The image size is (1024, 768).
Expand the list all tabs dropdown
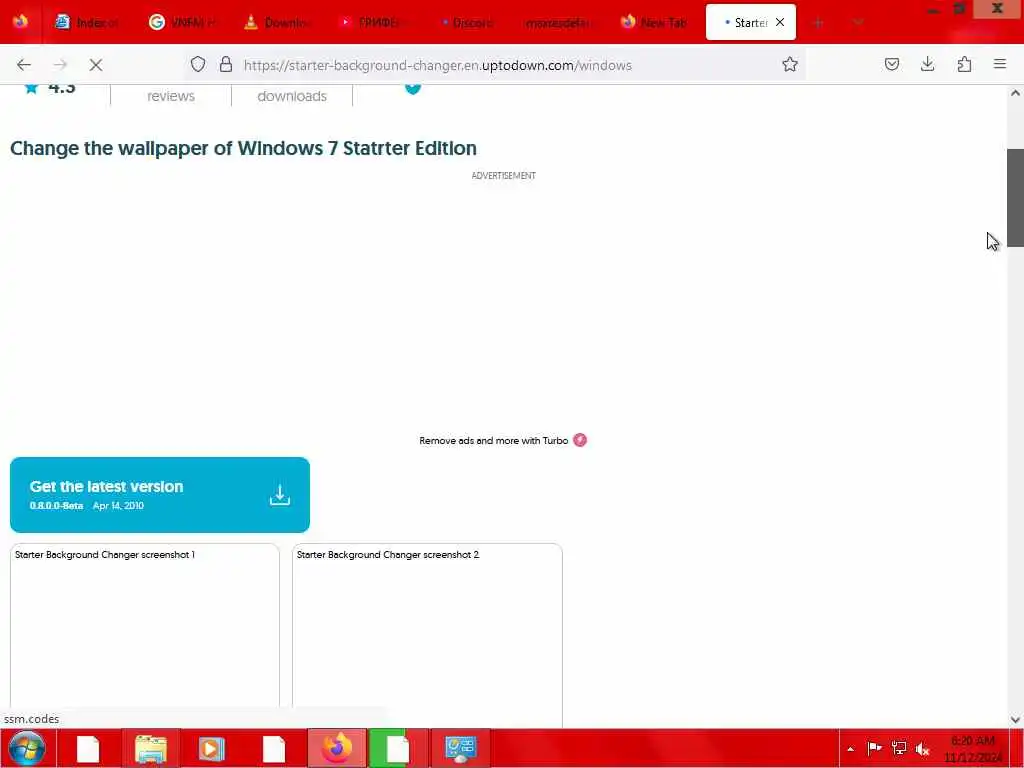(858, 23)
